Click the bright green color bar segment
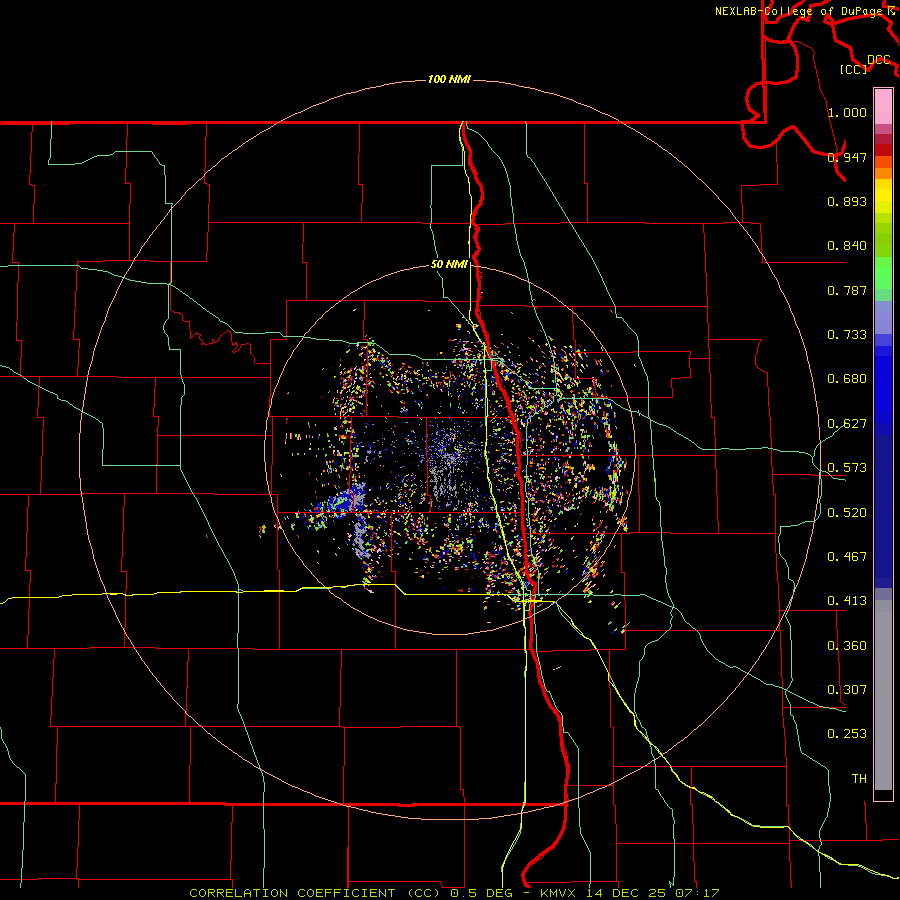 tap(883, 273)
